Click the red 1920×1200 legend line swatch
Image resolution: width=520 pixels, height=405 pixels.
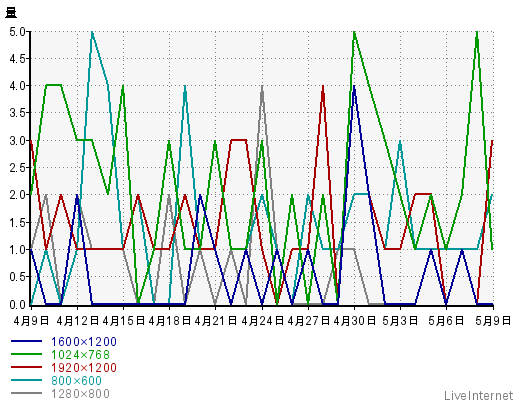pos(27,367)
